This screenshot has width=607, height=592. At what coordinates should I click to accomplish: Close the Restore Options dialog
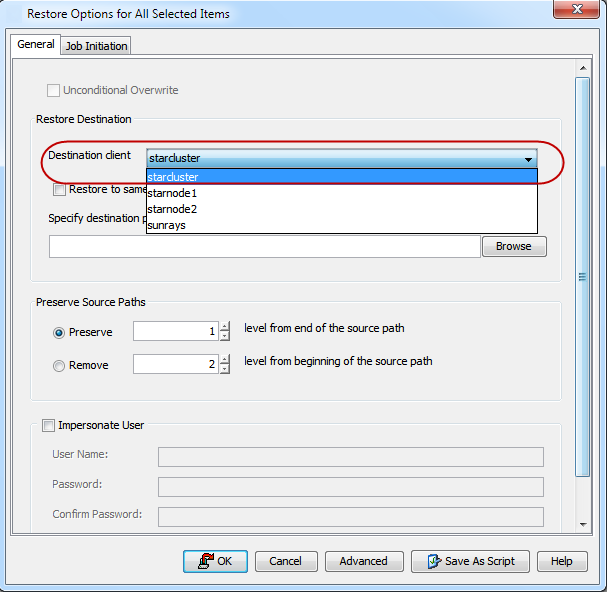pyautogui.click(x=571, y=13)
